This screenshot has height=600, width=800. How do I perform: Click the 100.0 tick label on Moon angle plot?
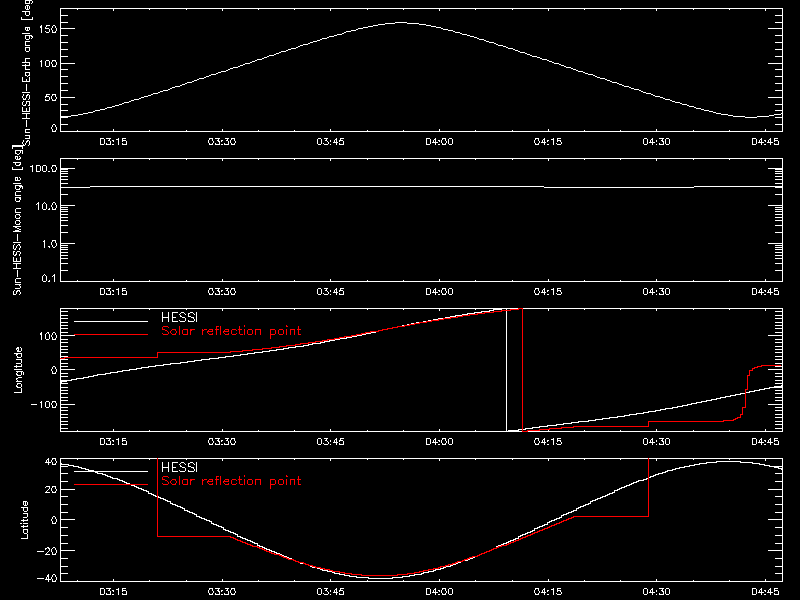coord(43,168)
